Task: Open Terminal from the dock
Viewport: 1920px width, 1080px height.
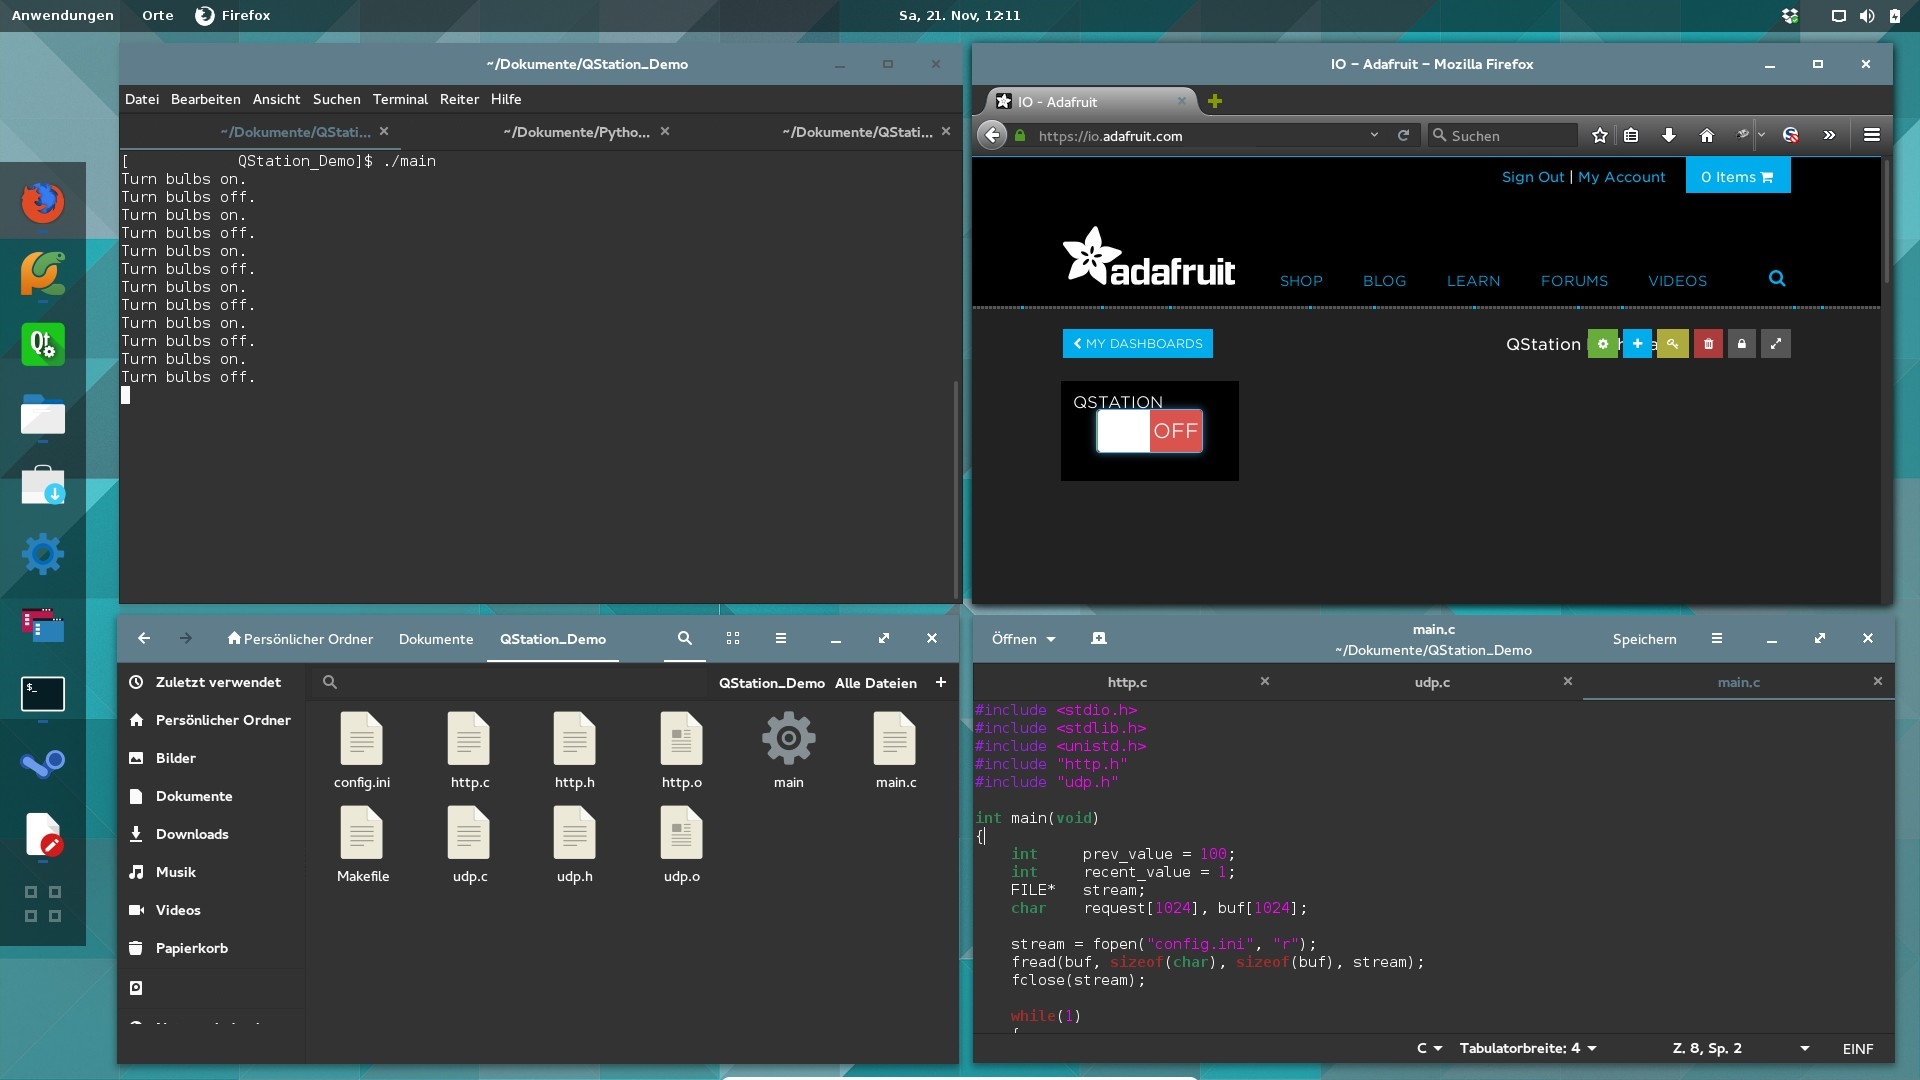Action: click(x=43, y=694)
